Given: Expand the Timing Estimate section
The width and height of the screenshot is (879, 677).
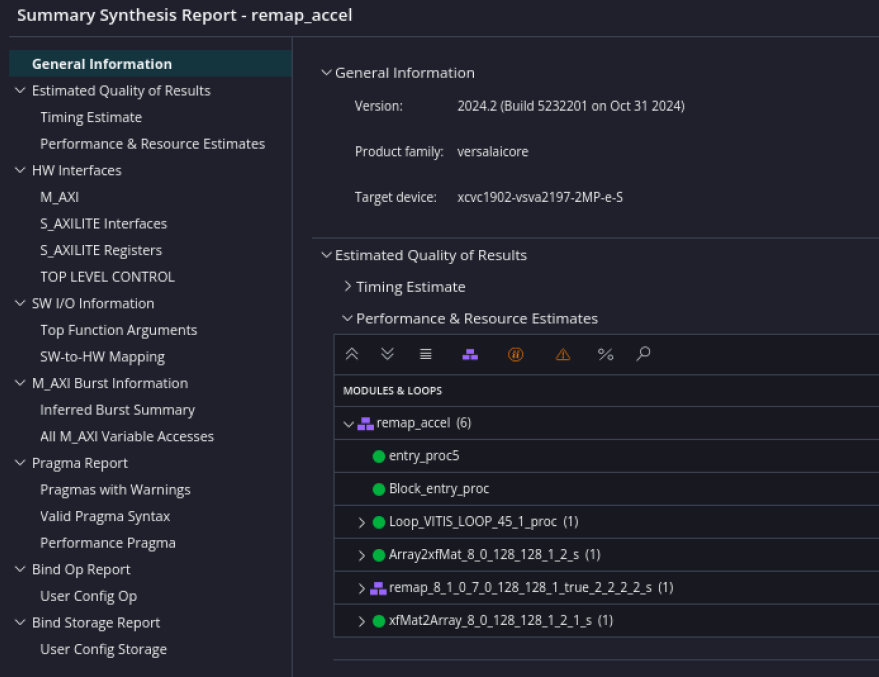Looking at the screenshot, I should [x=347, y=287].
